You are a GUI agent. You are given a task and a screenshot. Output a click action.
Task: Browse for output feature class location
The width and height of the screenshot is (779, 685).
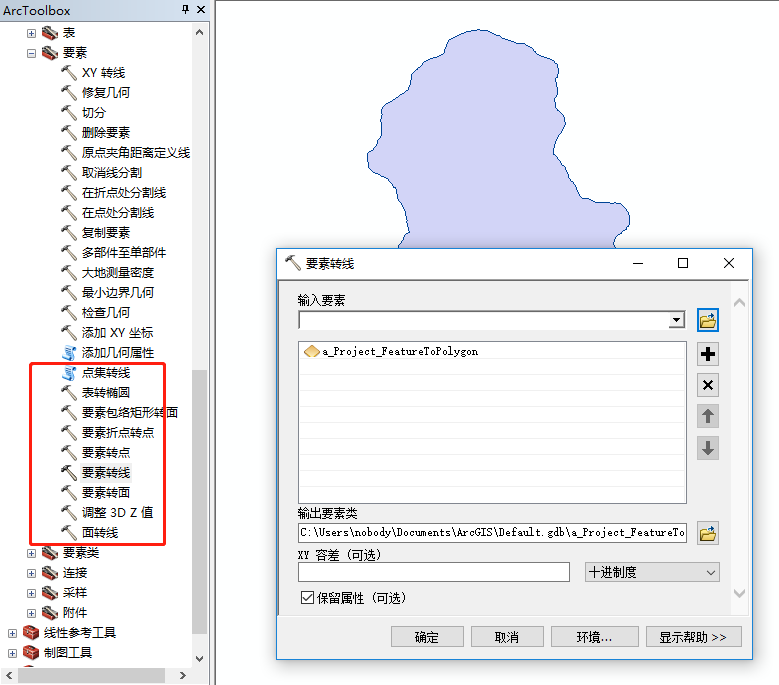tap(707, 533)
